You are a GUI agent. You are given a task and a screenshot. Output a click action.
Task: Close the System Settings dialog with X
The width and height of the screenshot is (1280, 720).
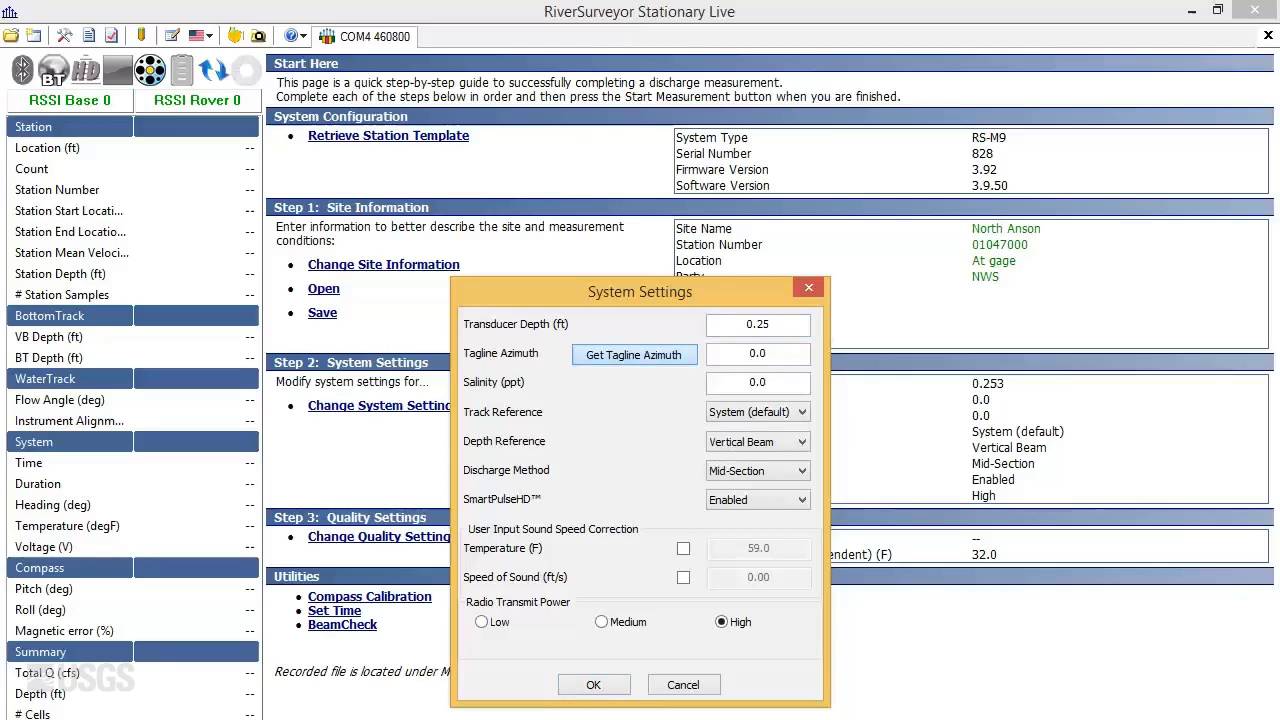[x=809, y=288]
